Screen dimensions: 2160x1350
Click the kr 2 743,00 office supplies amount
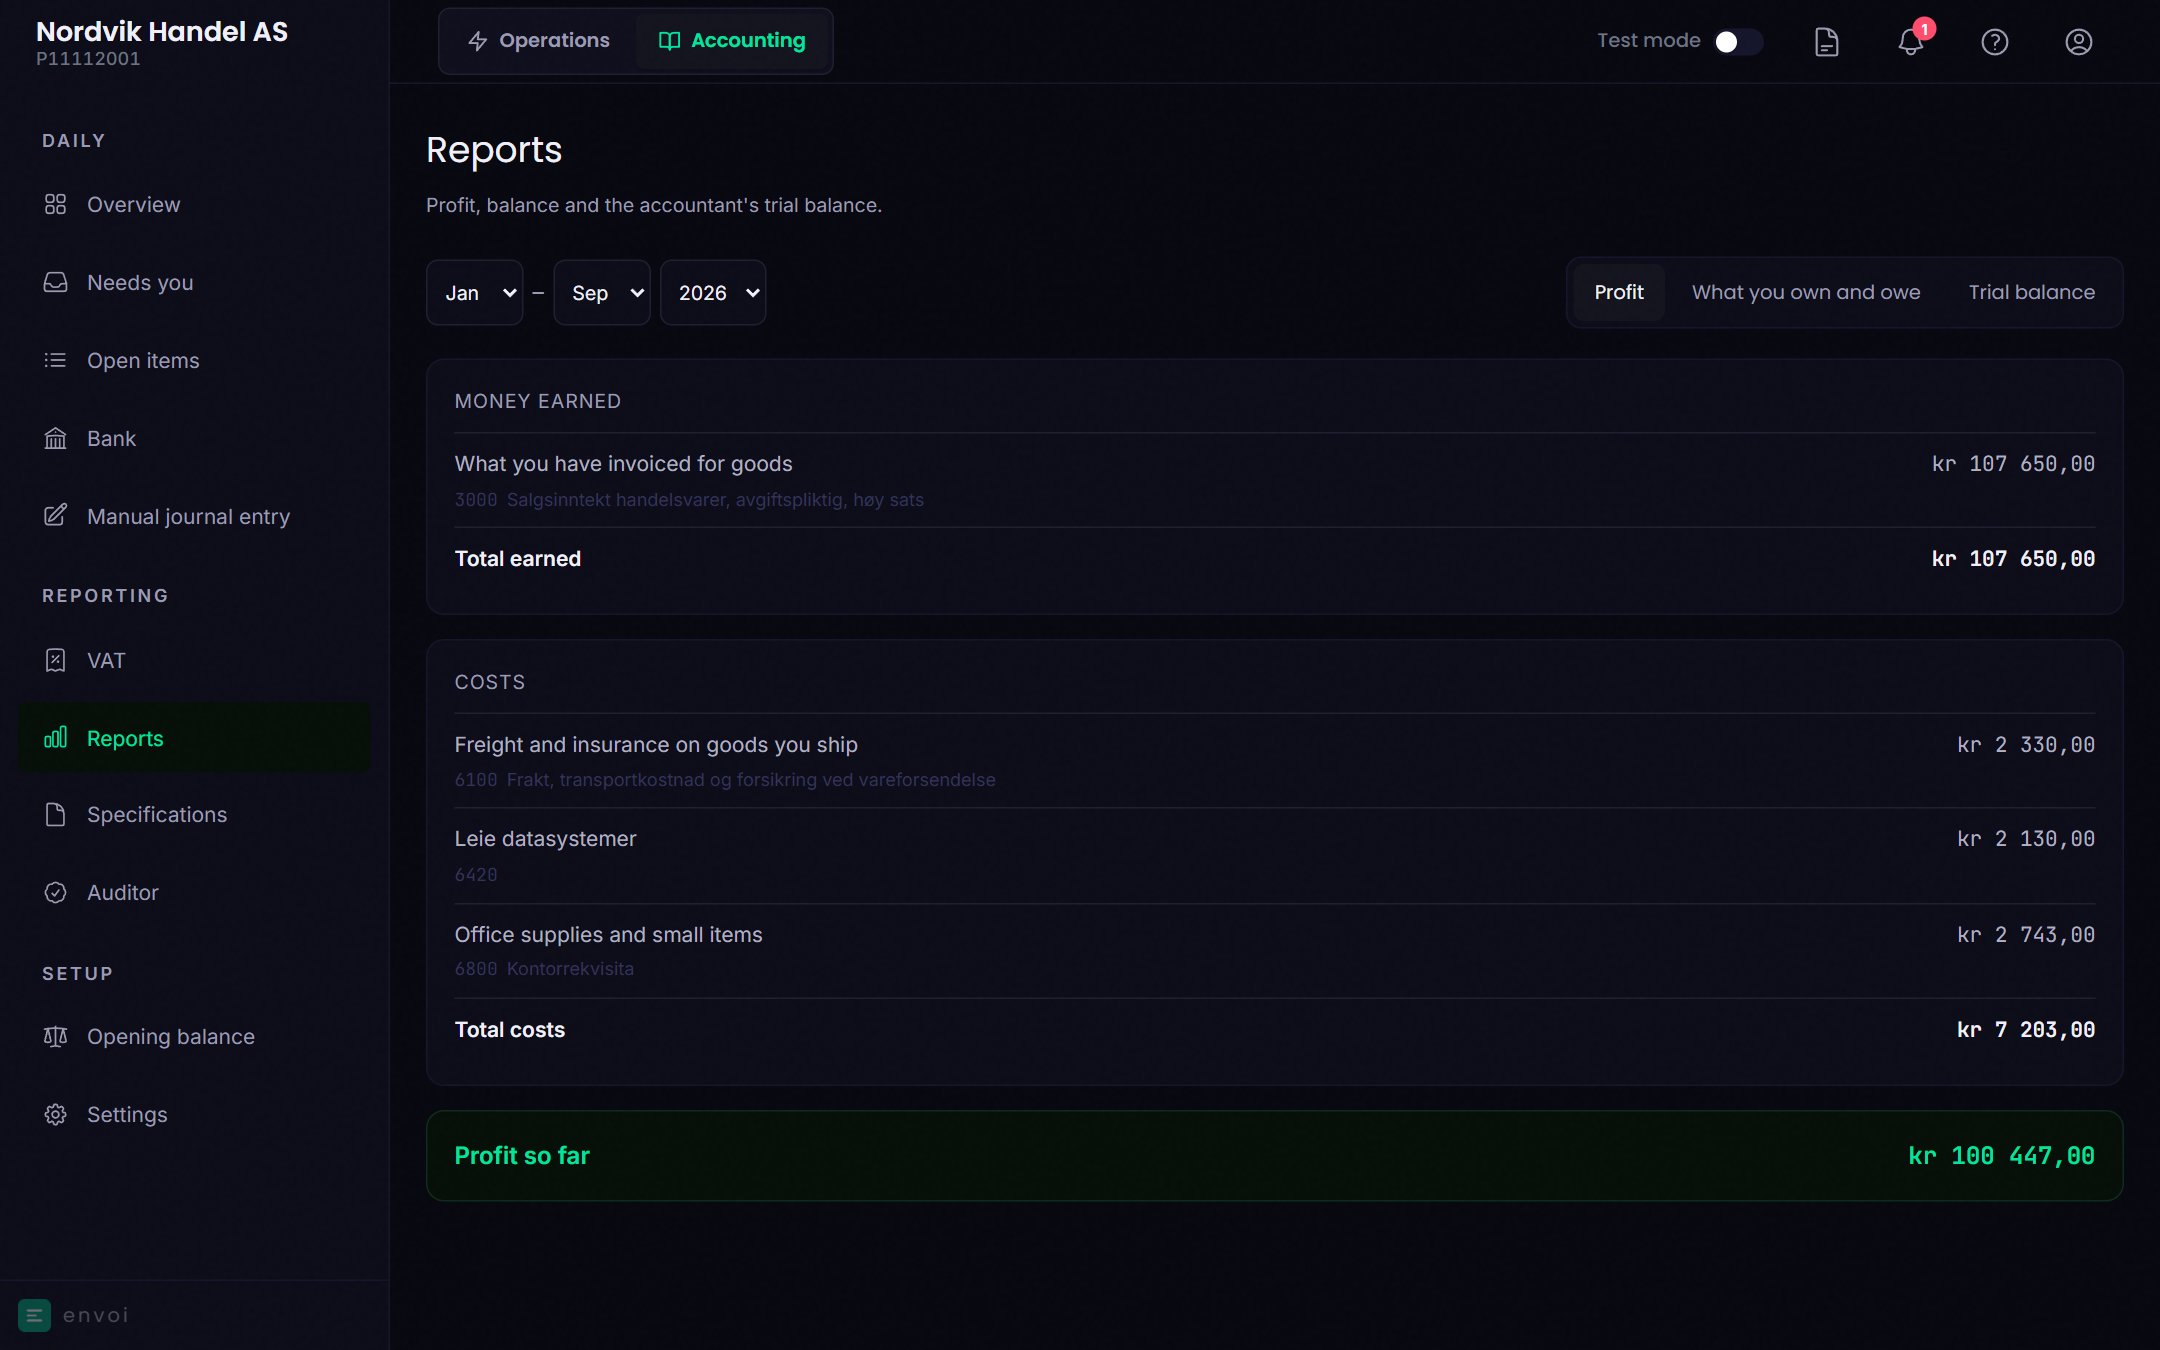[2025, 935]
